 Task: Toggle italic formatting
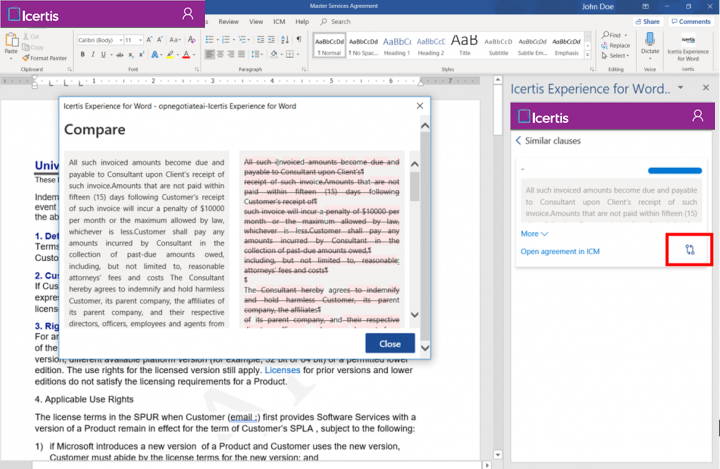tap(91, 54)
